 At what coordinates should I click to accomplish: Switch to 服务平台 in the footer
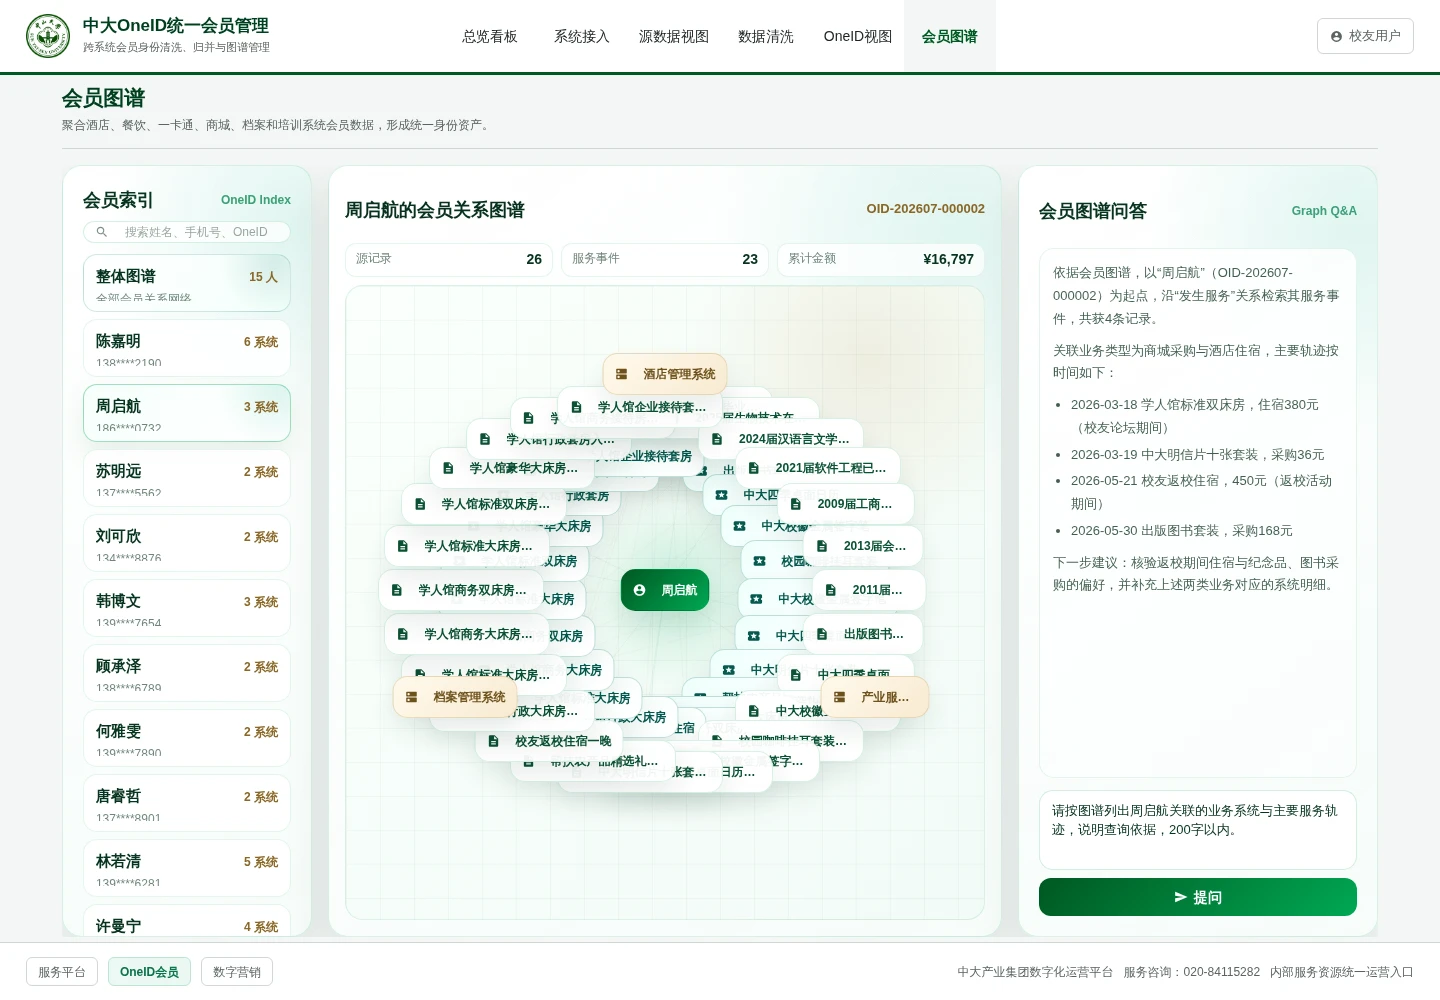[62, 972]
